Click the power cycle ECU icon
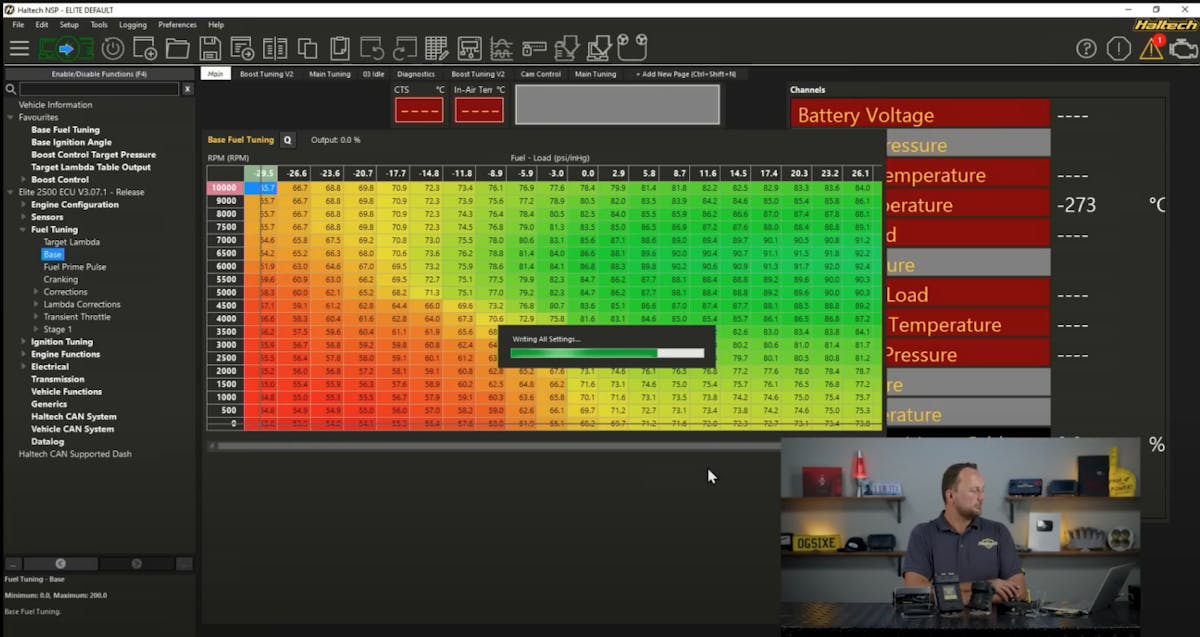The height and width of the screenshot is (637, 1200). click(112, 48)
